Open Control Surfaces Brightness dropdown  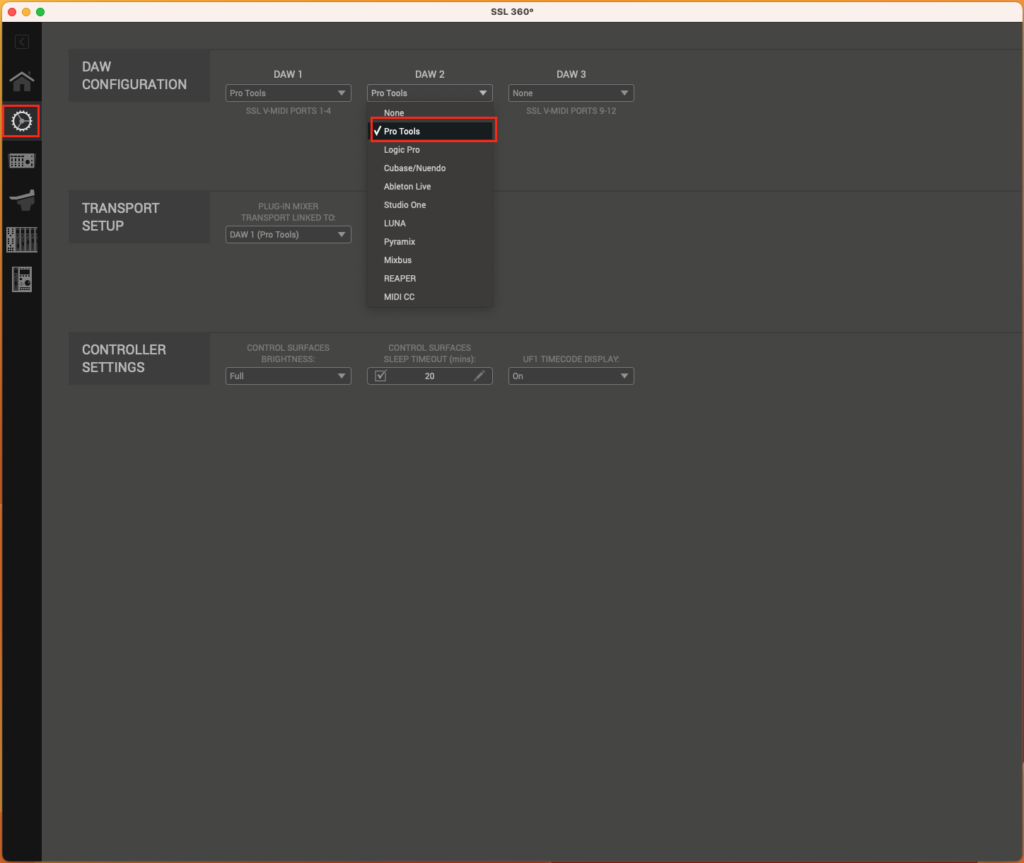click(288, 376)
